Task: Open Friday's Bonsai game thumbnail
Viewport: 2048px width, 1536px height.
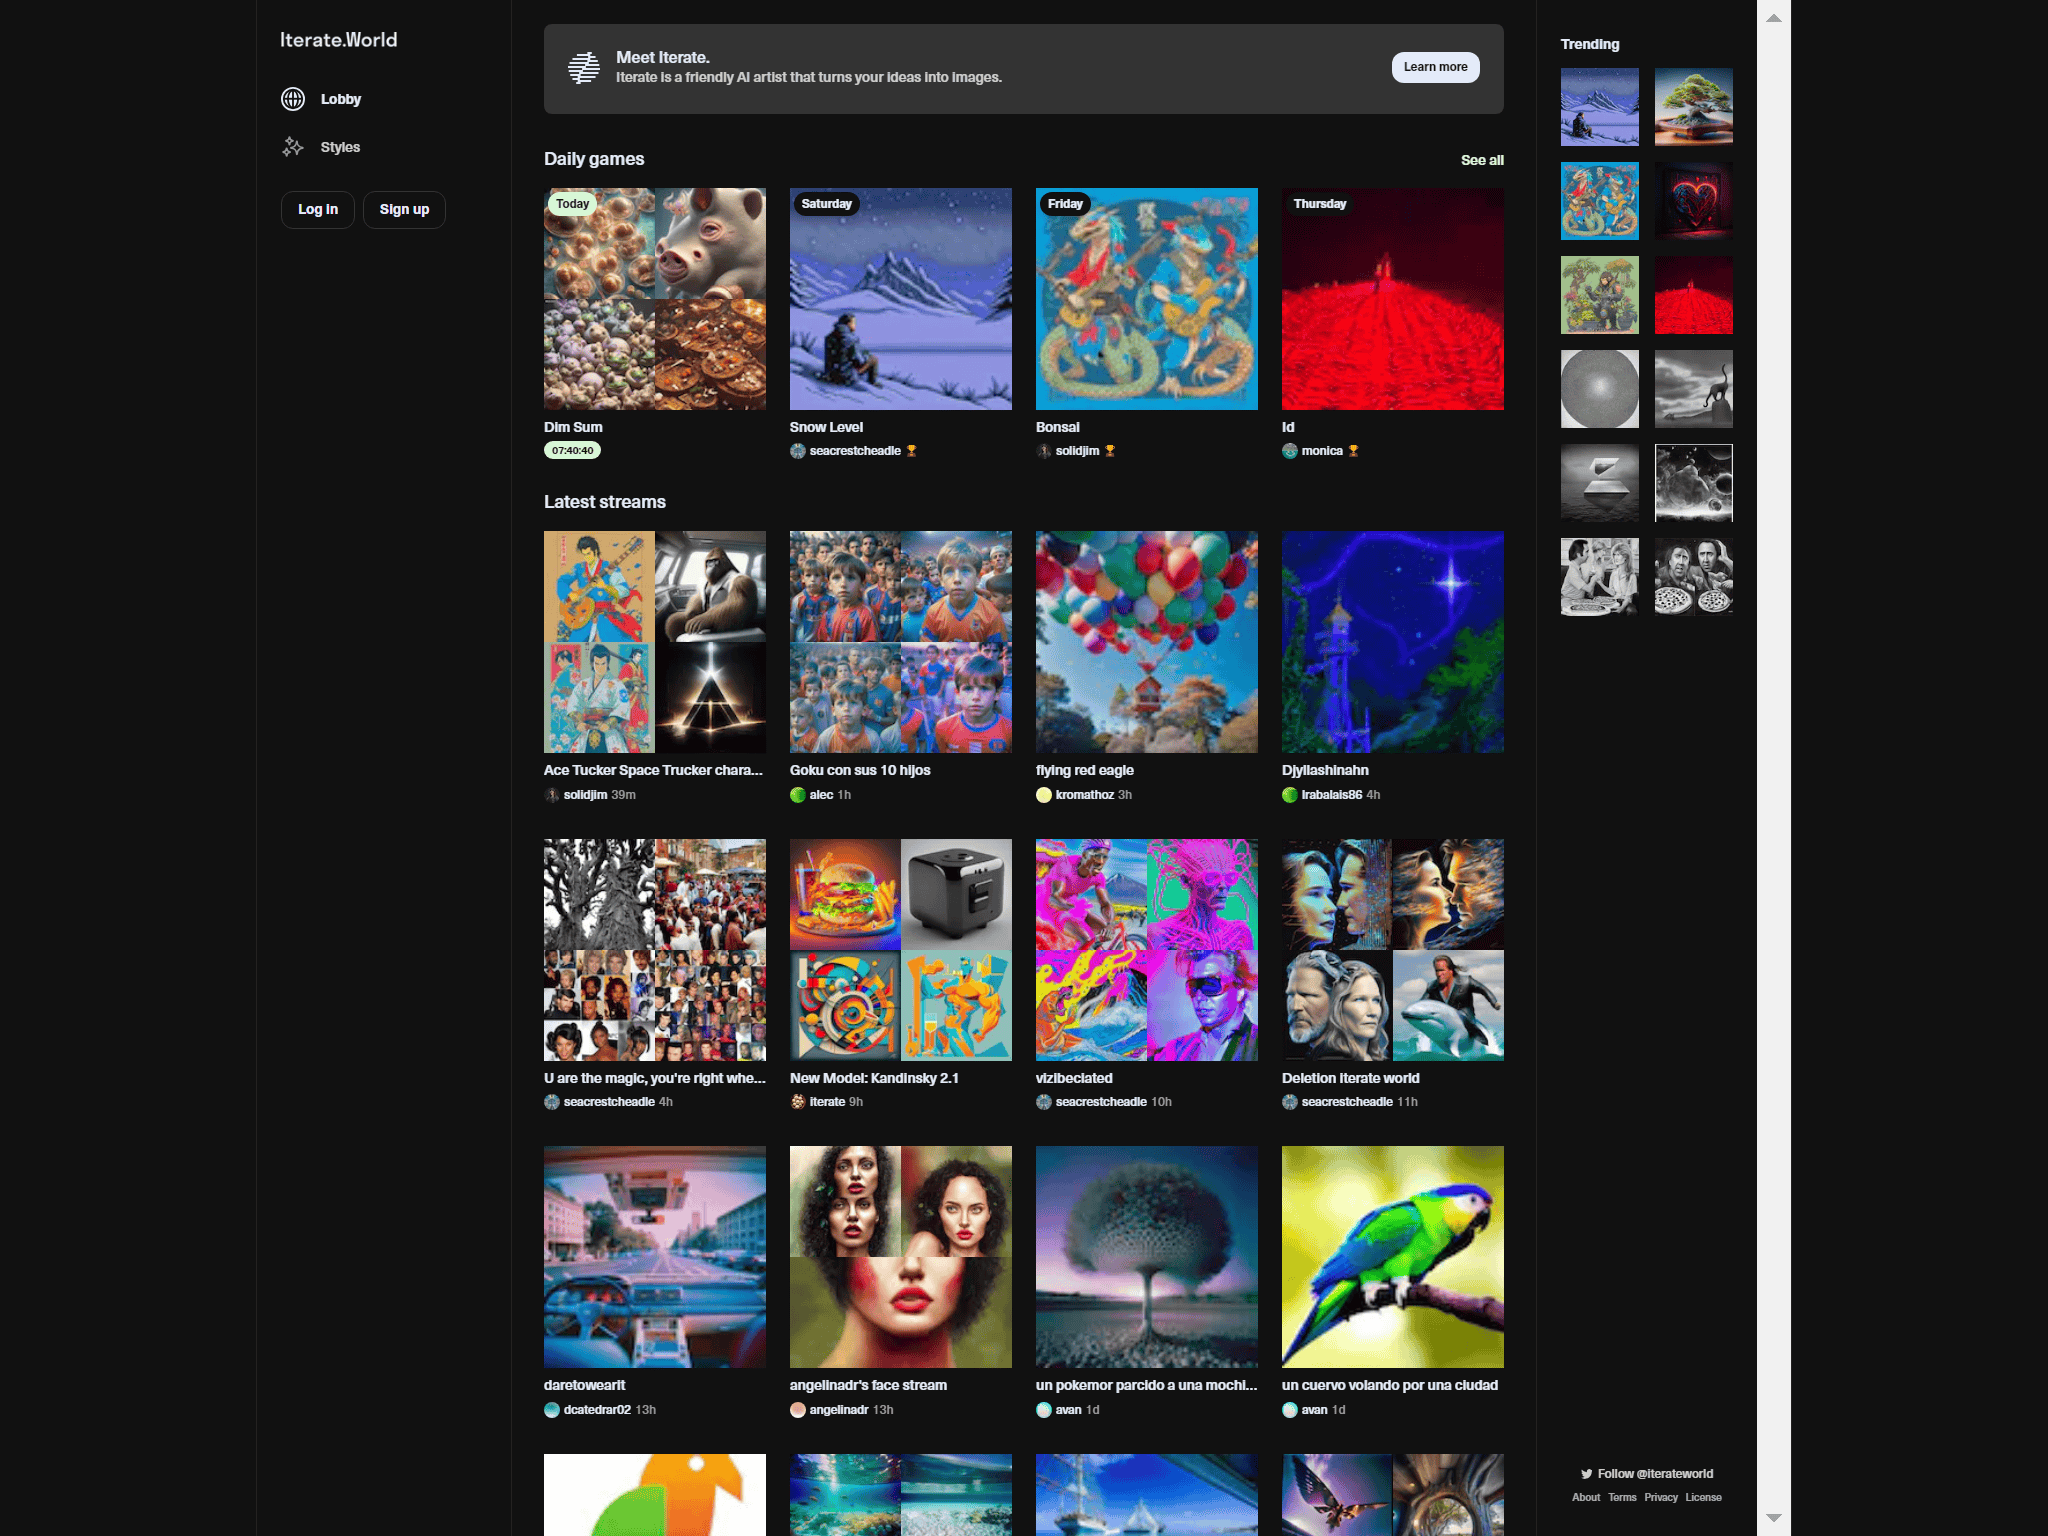Action: click(x=1147, y=299)
